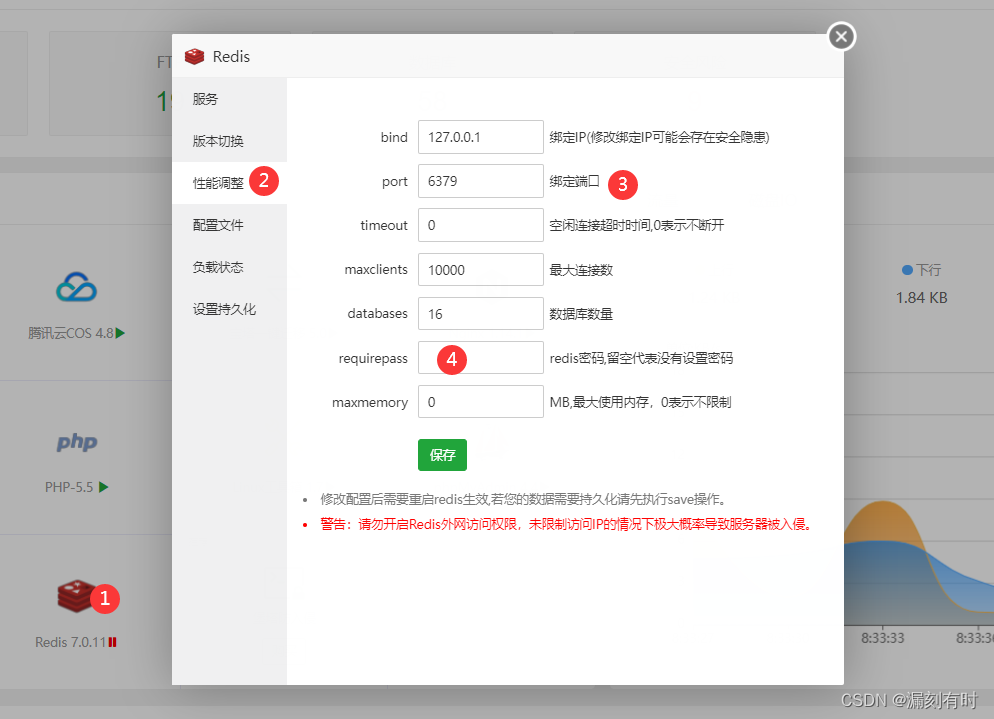This screenshot has width=994, height=719.
Task: Stop the running Redis 7.0.11 service
Action: click(x=113, y=641)
